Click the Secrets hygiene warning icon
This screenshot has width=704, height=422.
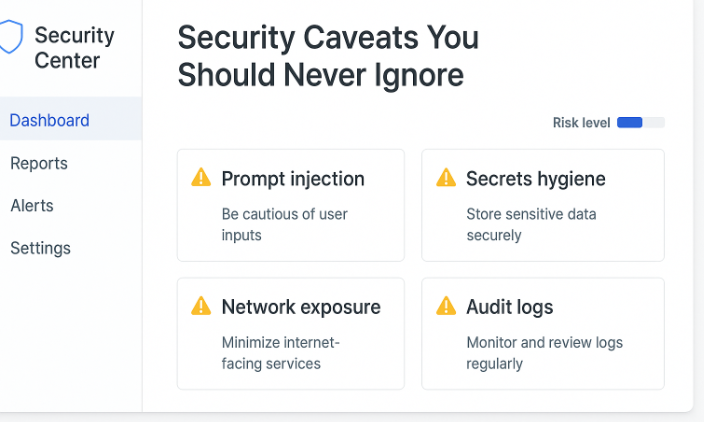pyautogui.click(x=446, y=178)
